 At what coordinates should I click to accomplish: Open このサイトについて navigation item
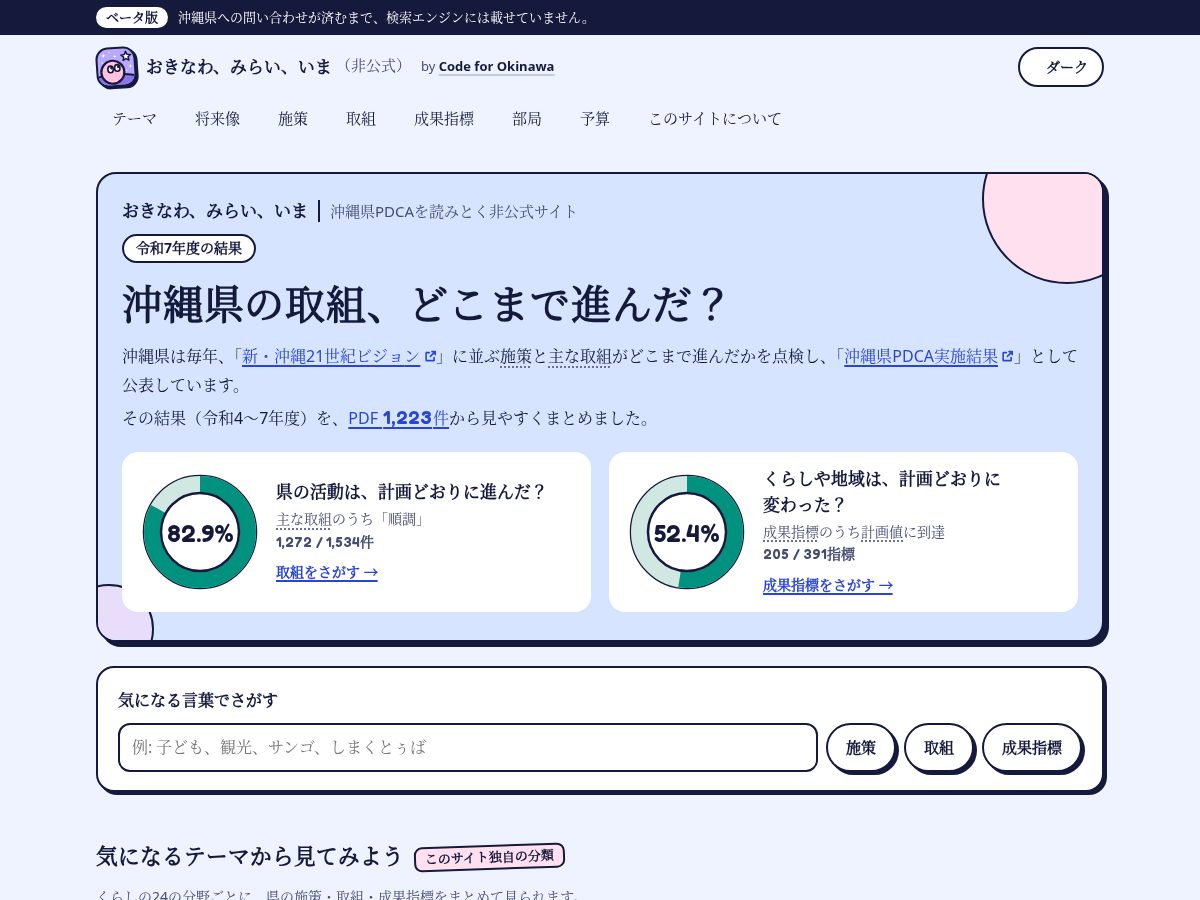coord(715,118)
